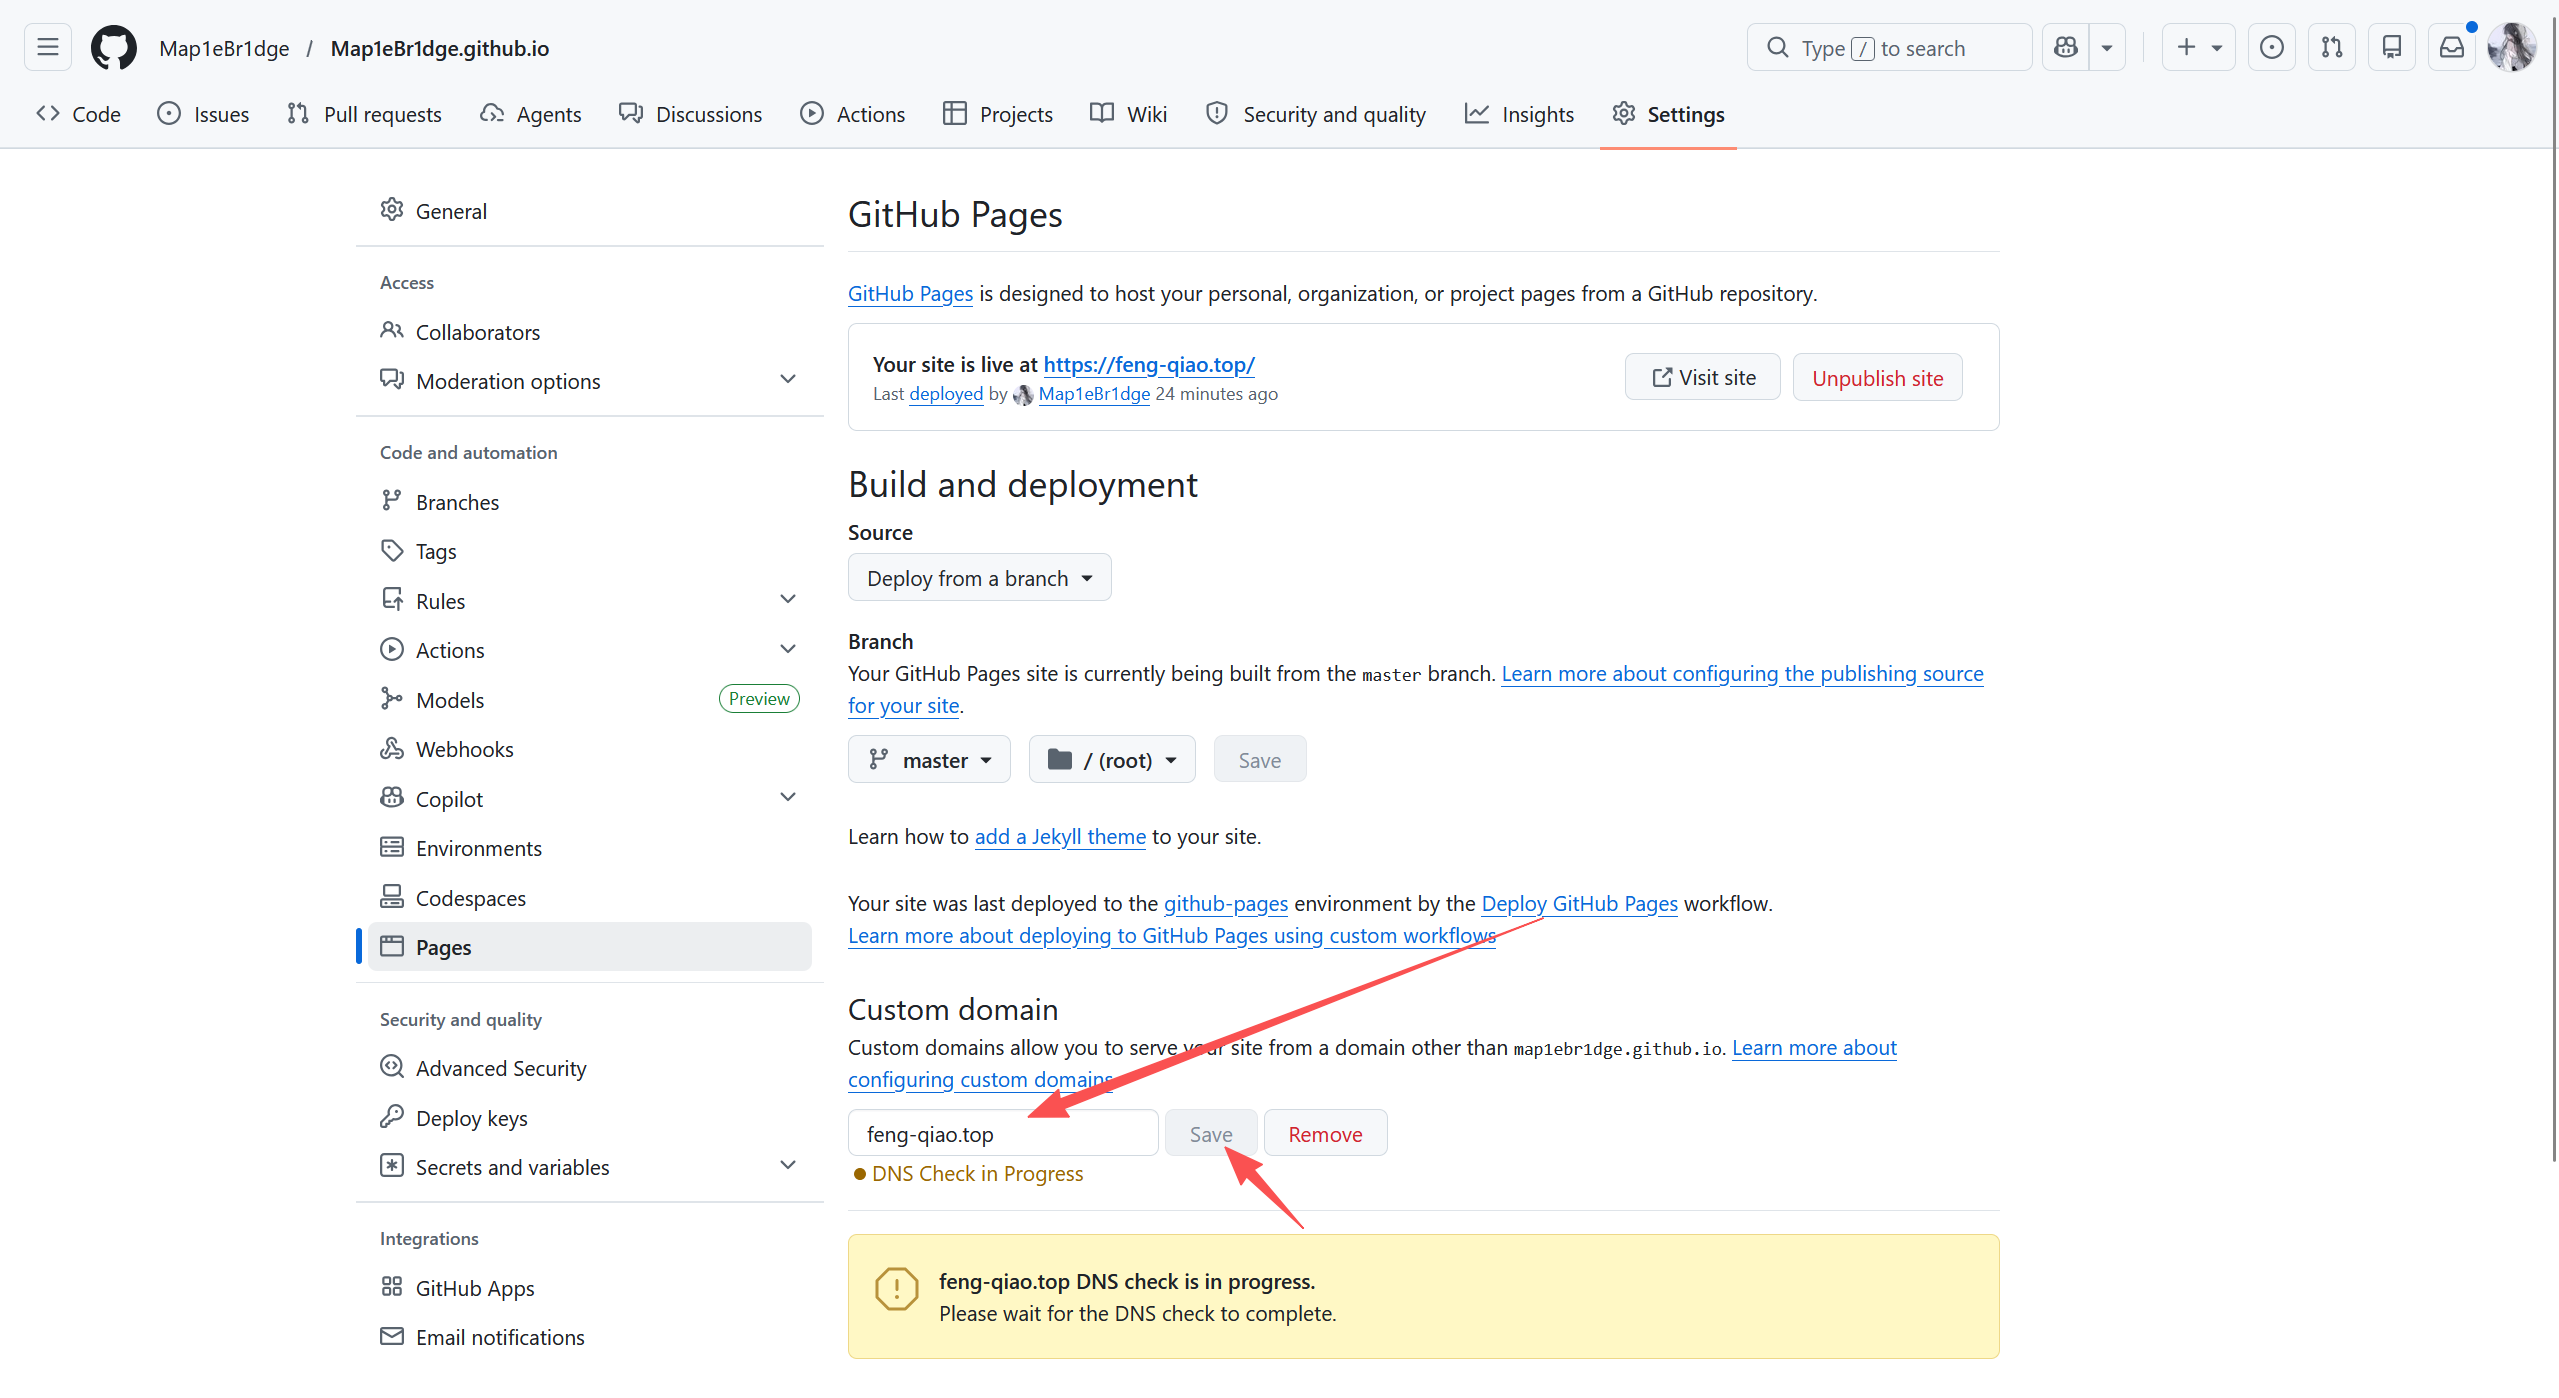Viewport: 2559px width, 1398px height.
Task: Switch to the Agents tab
Action: pos(530,114)
